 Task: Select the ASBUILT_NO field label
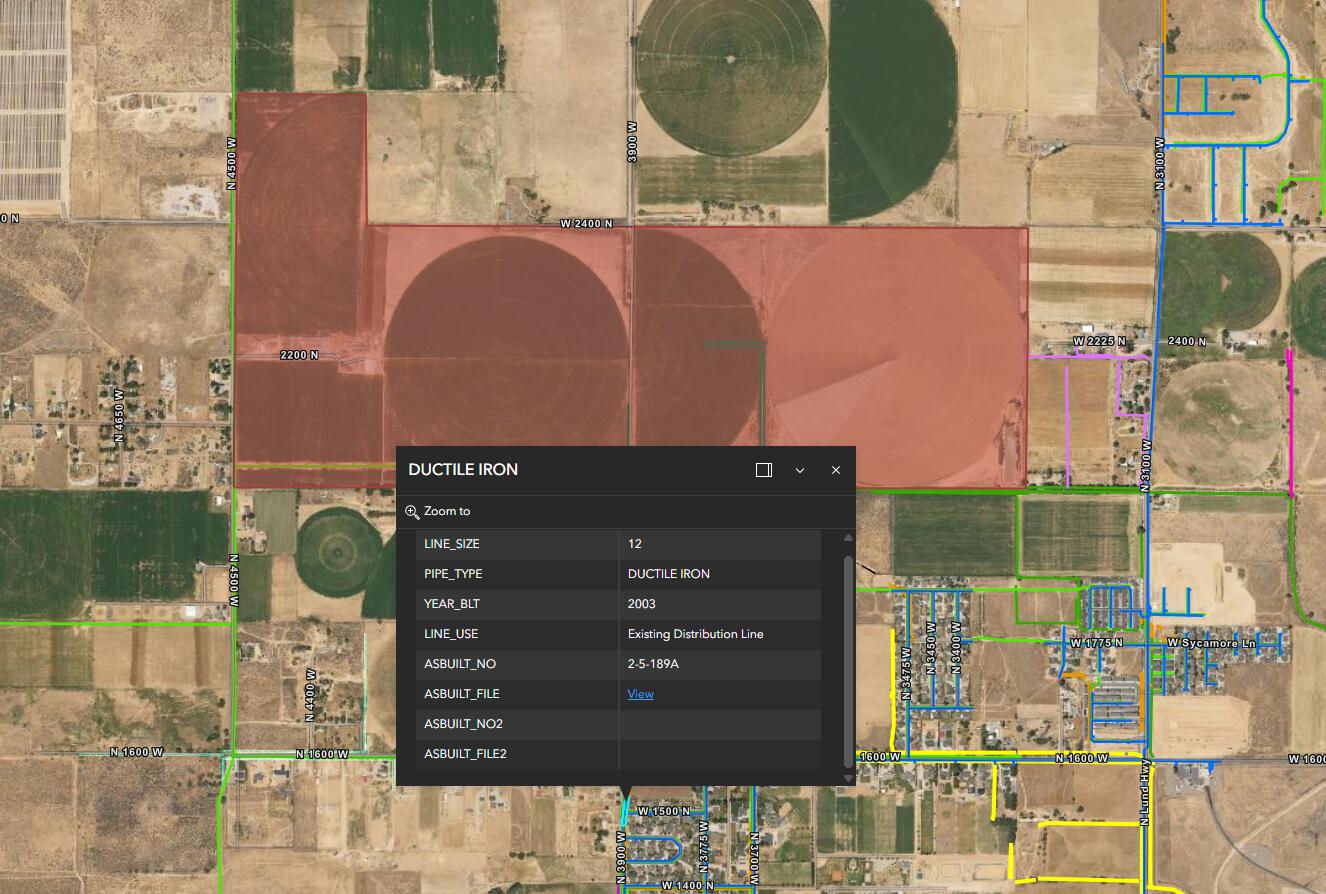coord(460,664)
